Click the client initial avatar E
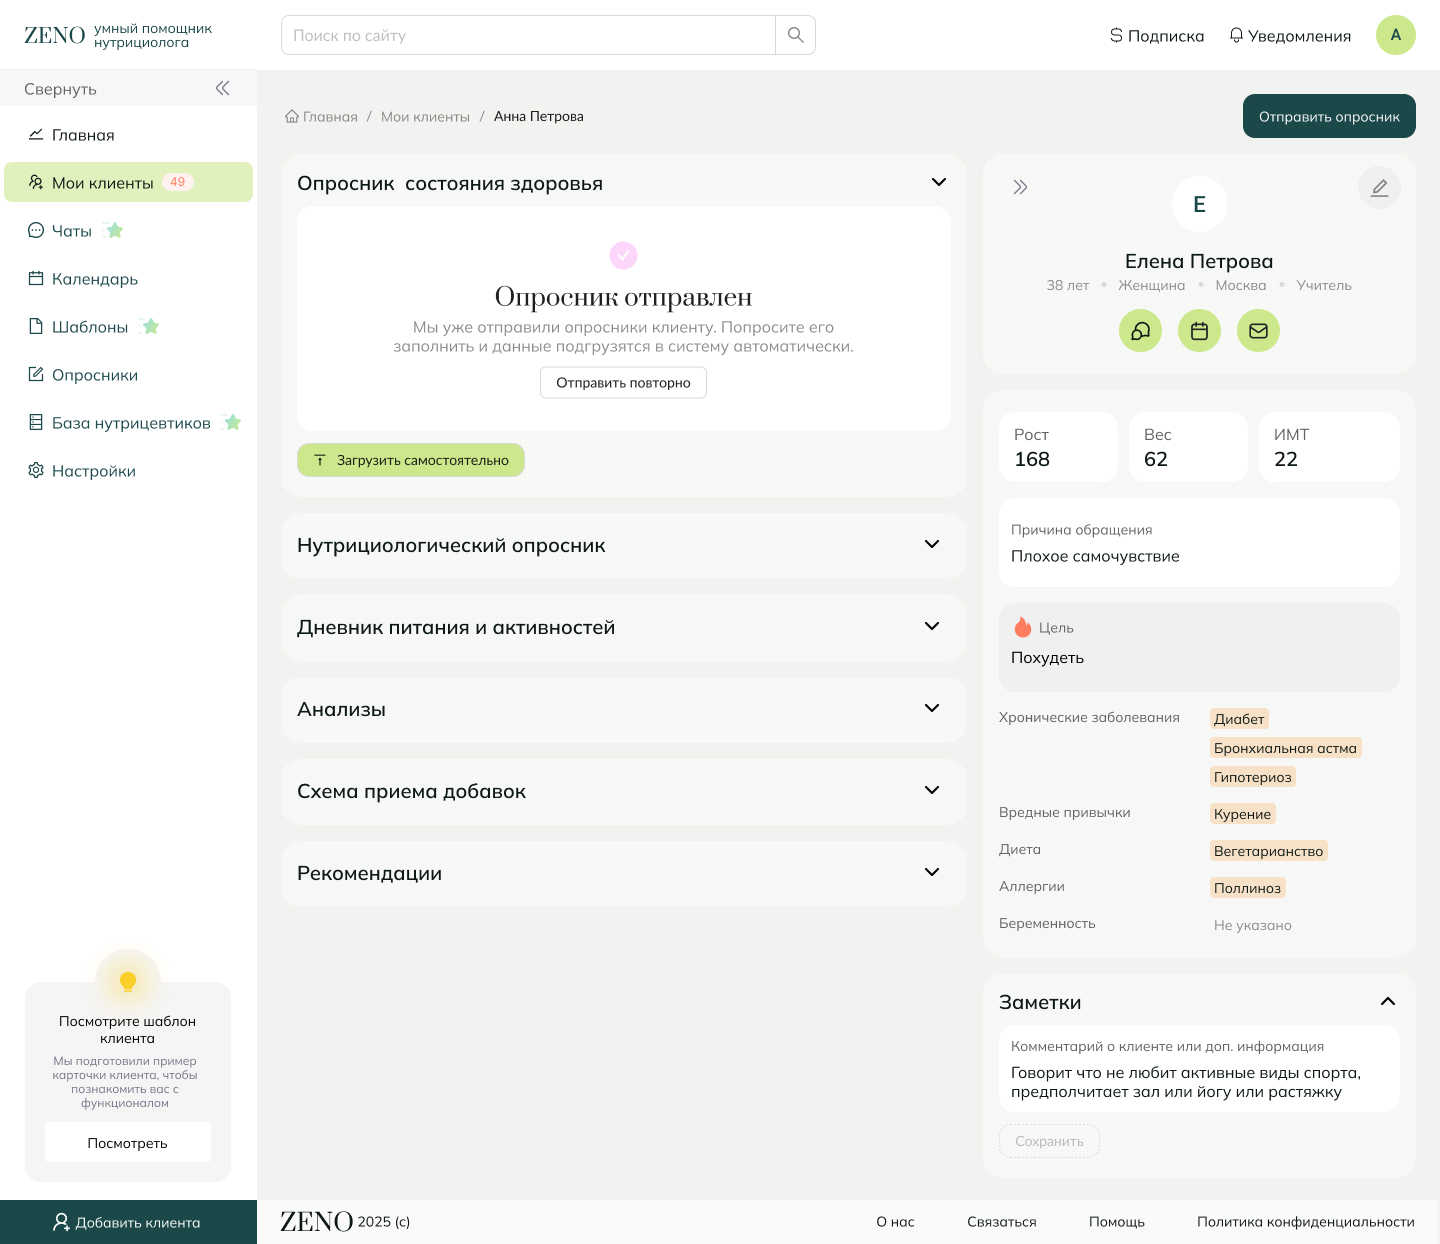The width and height of the screenshot is (1440, 1244). [x=1199, y=204]
